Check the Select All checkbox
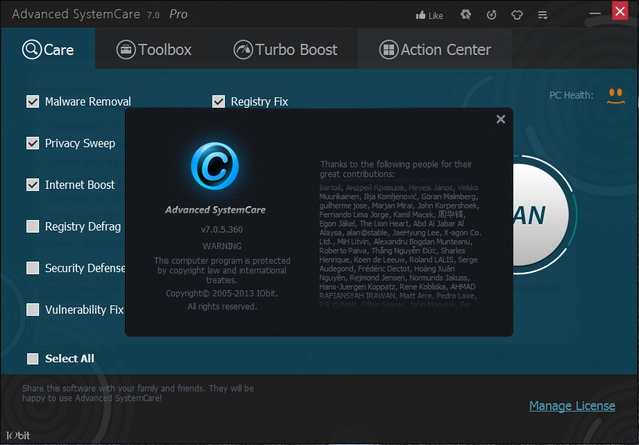The height and width of the screenshot is (445, 639). (x=33, y=359)
